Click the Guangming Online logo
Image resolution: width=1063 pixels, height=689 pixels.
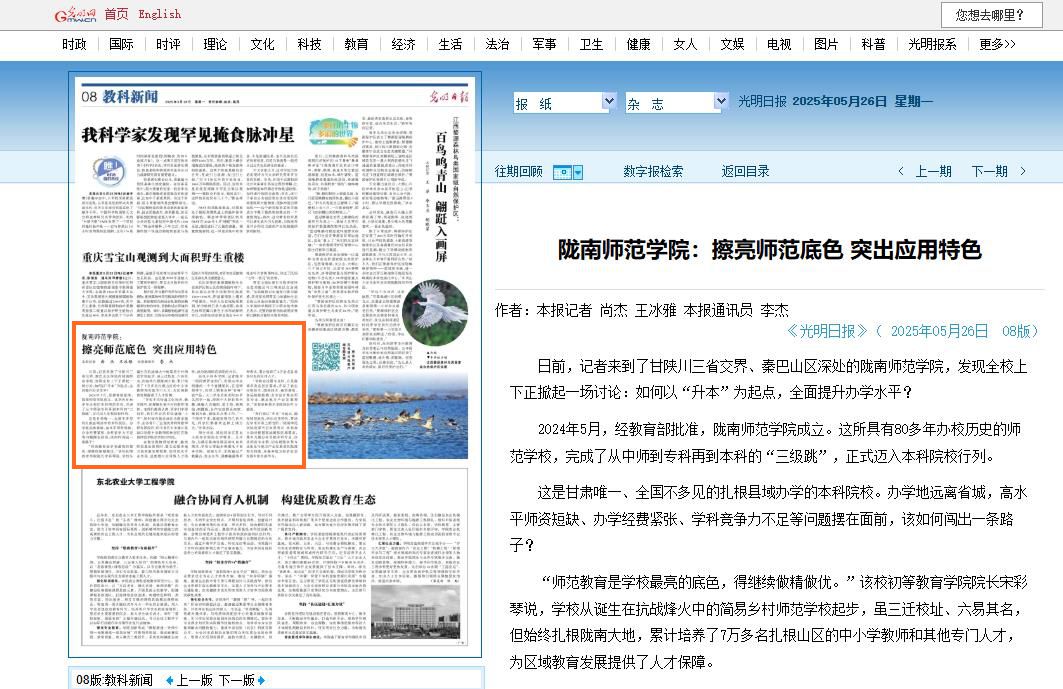click(74, 14)
